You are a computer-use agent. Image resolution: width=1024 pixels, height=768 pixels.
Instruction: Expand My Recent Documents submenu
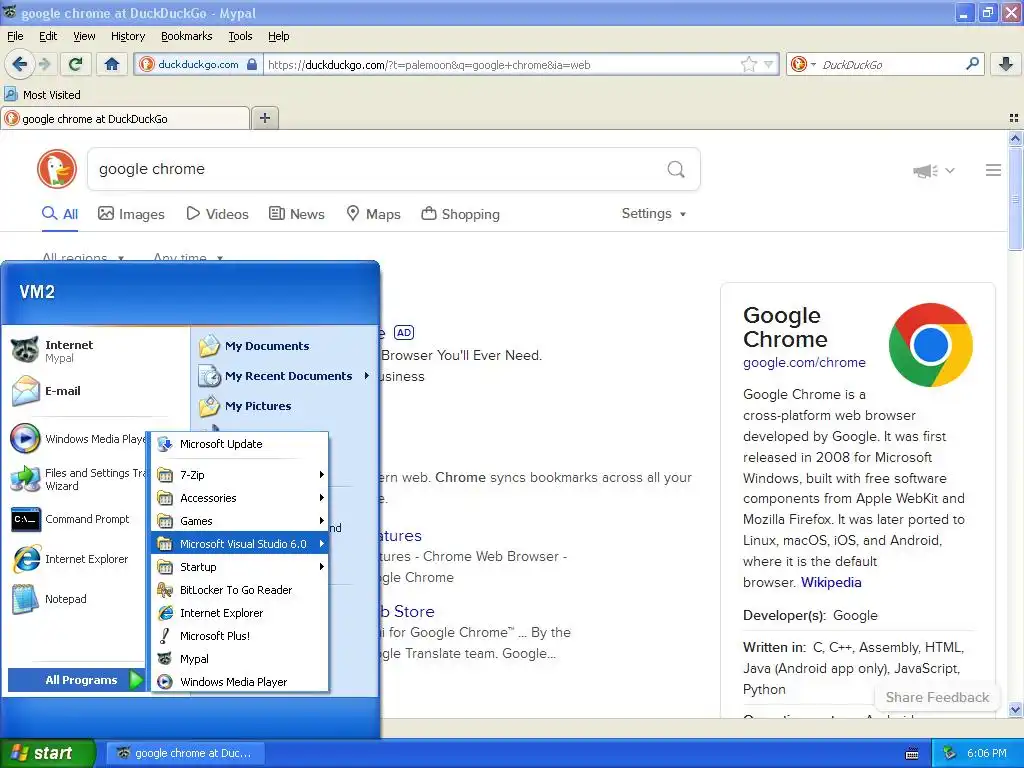click(x=285, y=376)
